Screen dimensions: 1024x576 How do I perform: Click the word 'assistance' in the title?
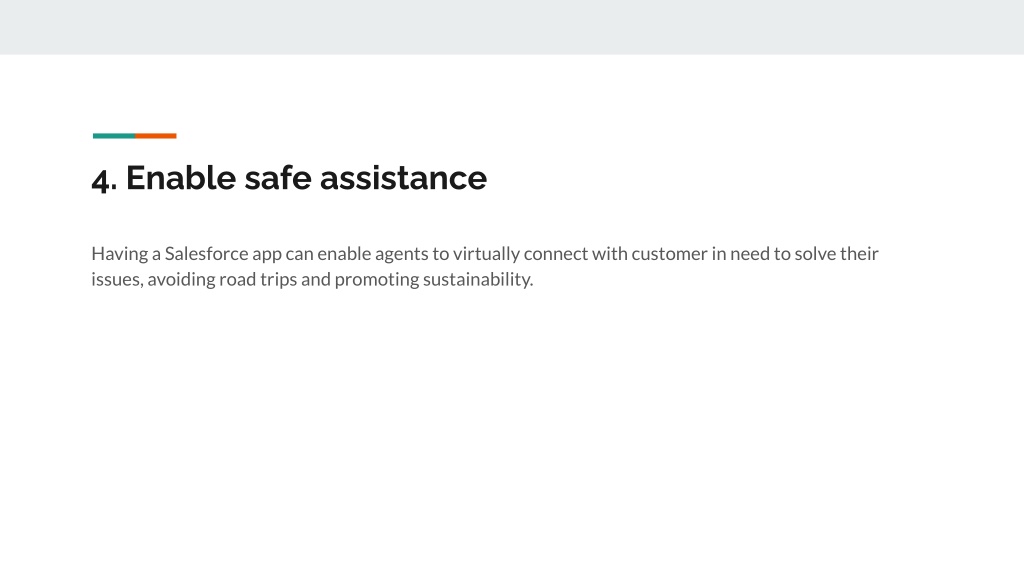403,178
